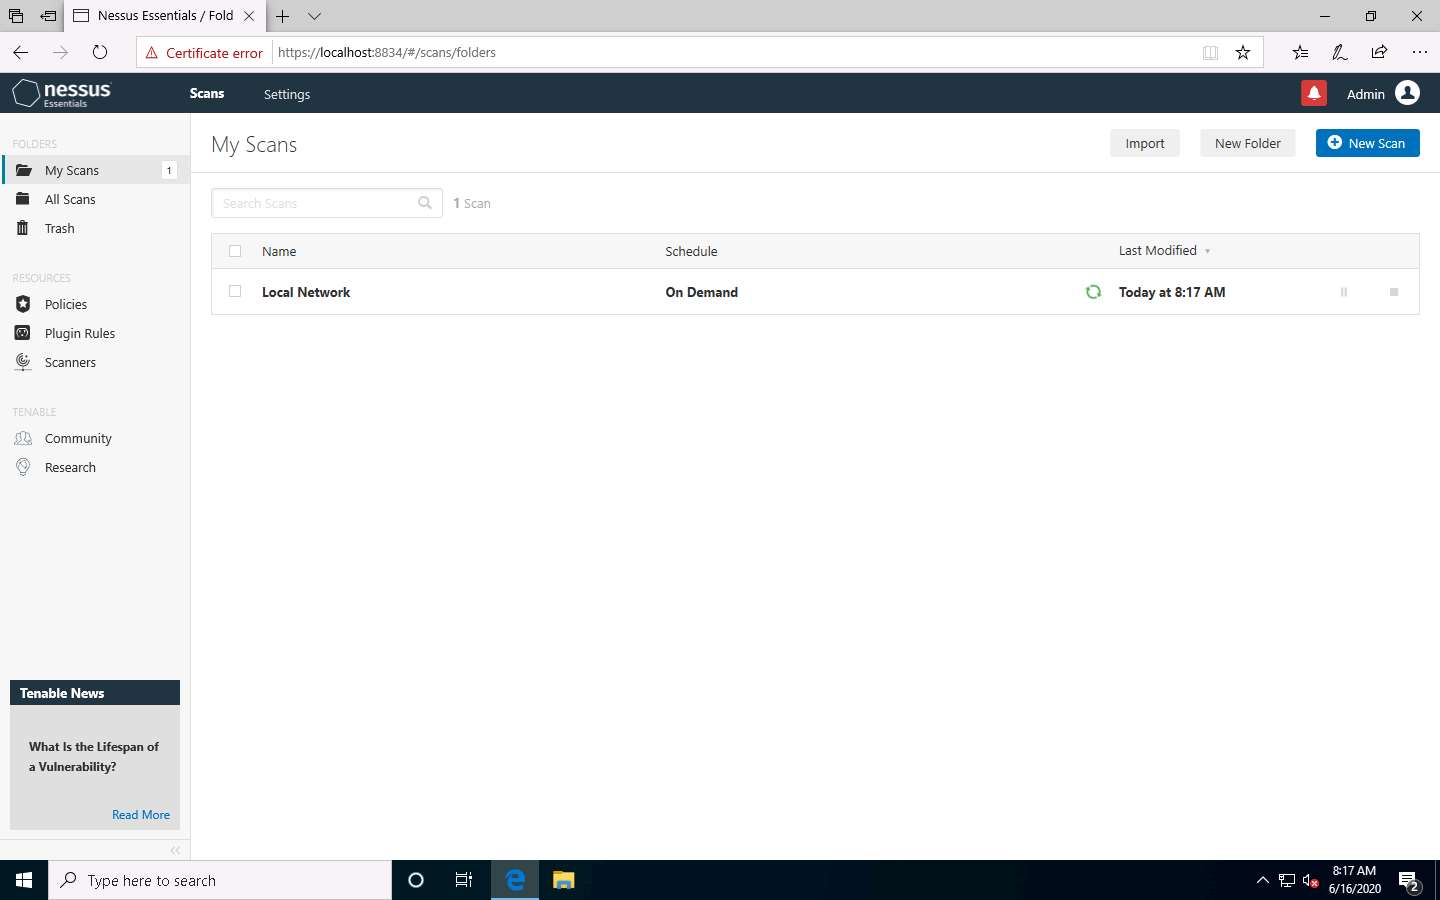This screenshot has height=900, width=1440.
Task: Open the Admin user avatar menu
Action: click(x=1407, y=93)
